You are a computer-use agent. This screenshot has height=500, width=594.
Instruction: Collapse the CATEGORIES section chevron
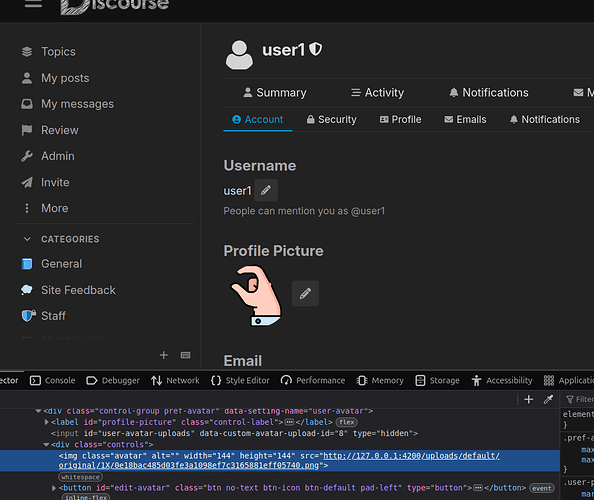click(27, 239)
